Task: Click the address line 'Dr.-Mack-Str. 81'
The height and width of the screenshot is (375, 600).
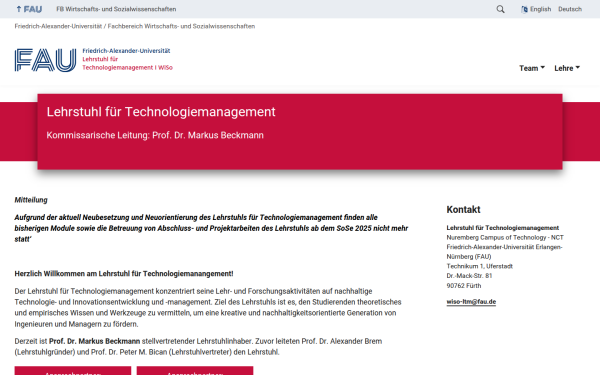Action: pos(469,276)
